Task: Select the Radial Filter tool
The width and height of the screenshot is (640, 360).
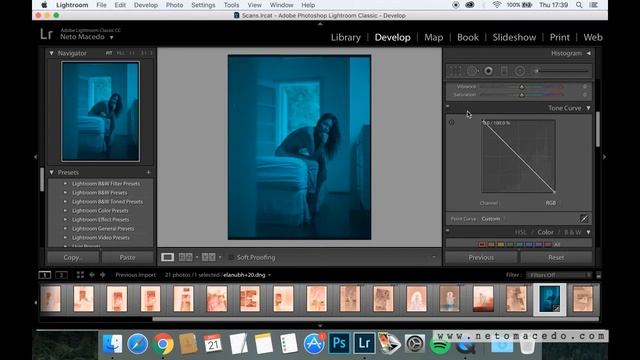Action: pos(520,71)
